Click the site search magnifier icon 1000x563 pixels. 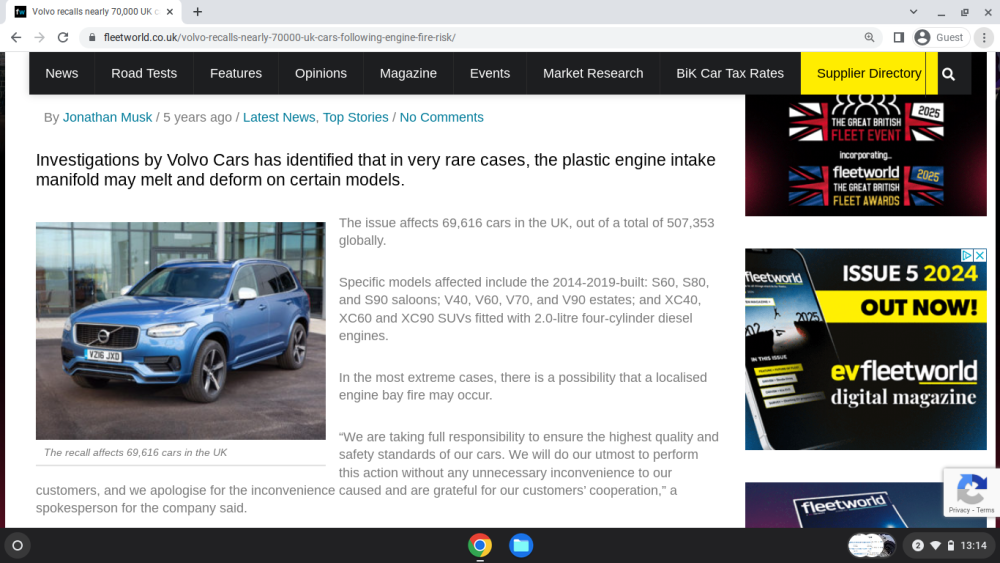coord(949,74)
